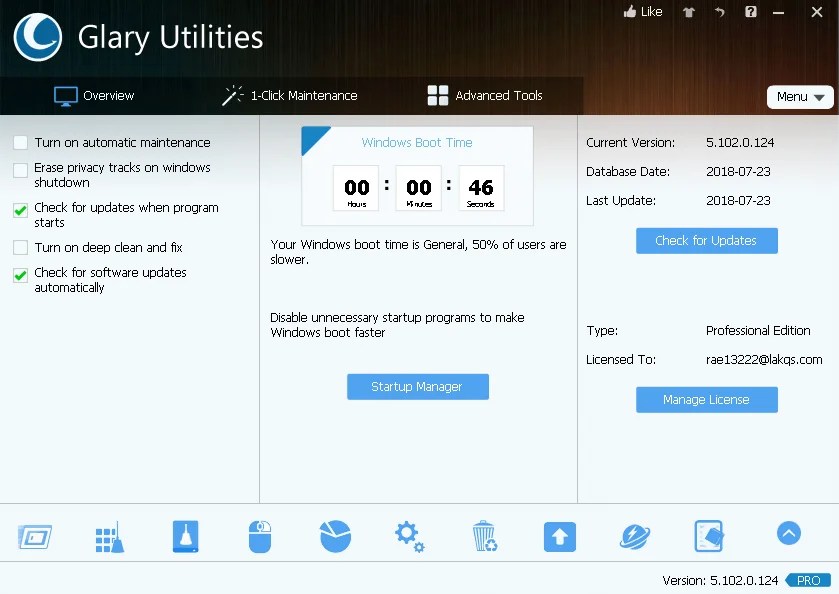The width and height of the screenshot is (839, 594).
Task: Click the Like label in title bar
Action: click(652, 11)
